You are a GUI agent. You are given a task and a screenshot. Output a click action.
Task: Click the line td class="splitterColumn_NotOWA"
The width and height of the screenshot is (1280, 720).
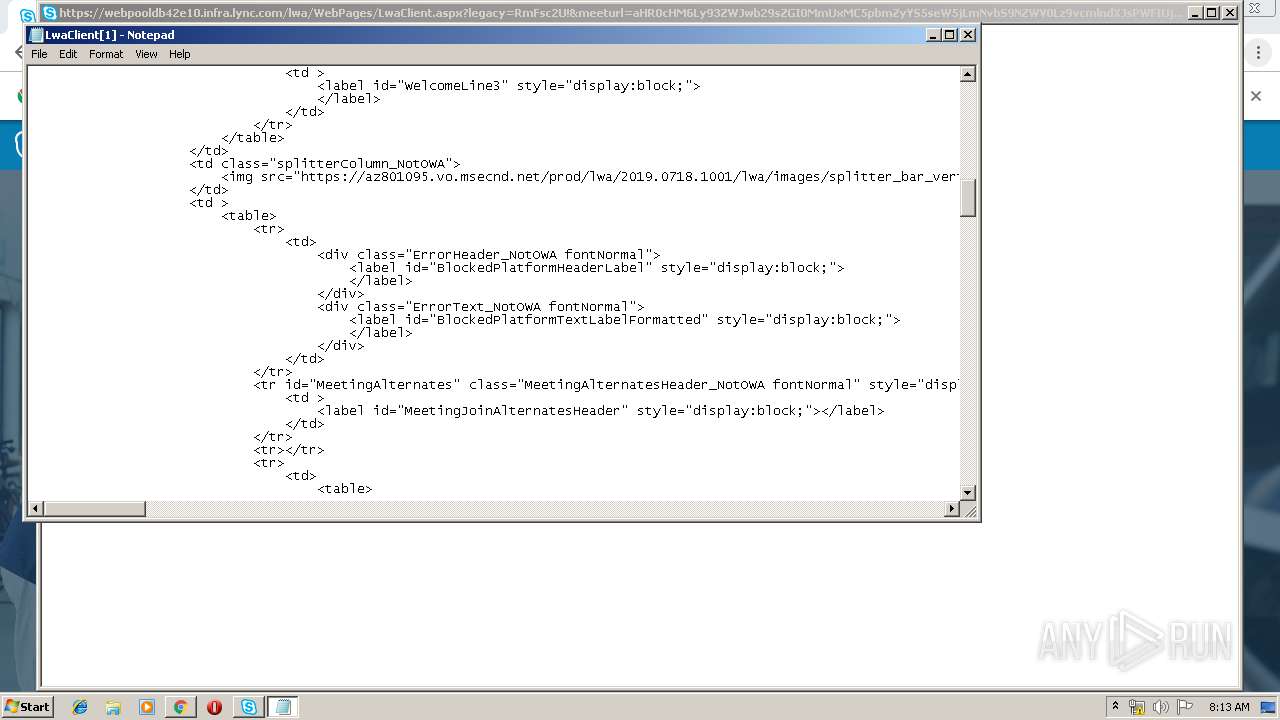325,164
